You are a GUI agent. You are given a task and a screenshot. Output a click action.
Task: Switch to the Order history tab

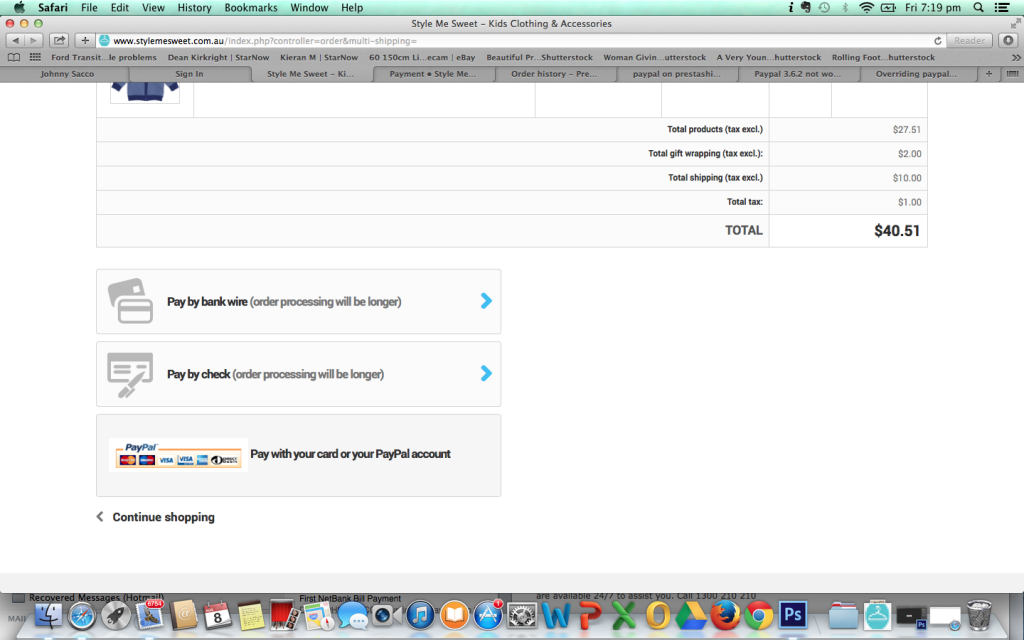[x=555, y=73]
